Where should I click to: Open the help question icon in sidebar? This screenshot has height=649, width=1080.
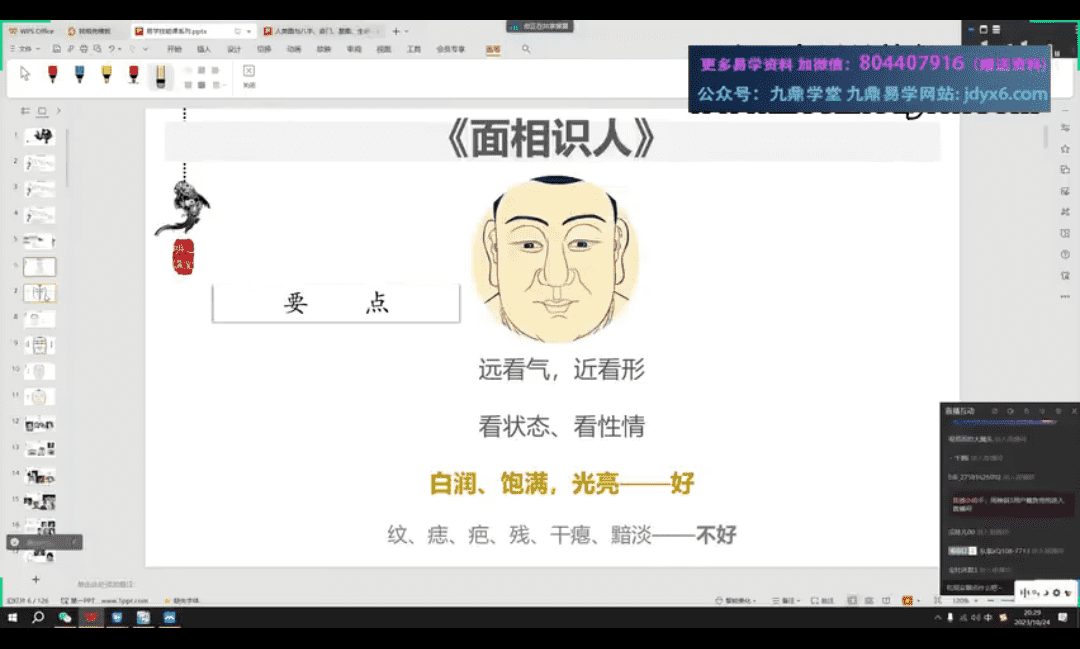coord(1065,255)
